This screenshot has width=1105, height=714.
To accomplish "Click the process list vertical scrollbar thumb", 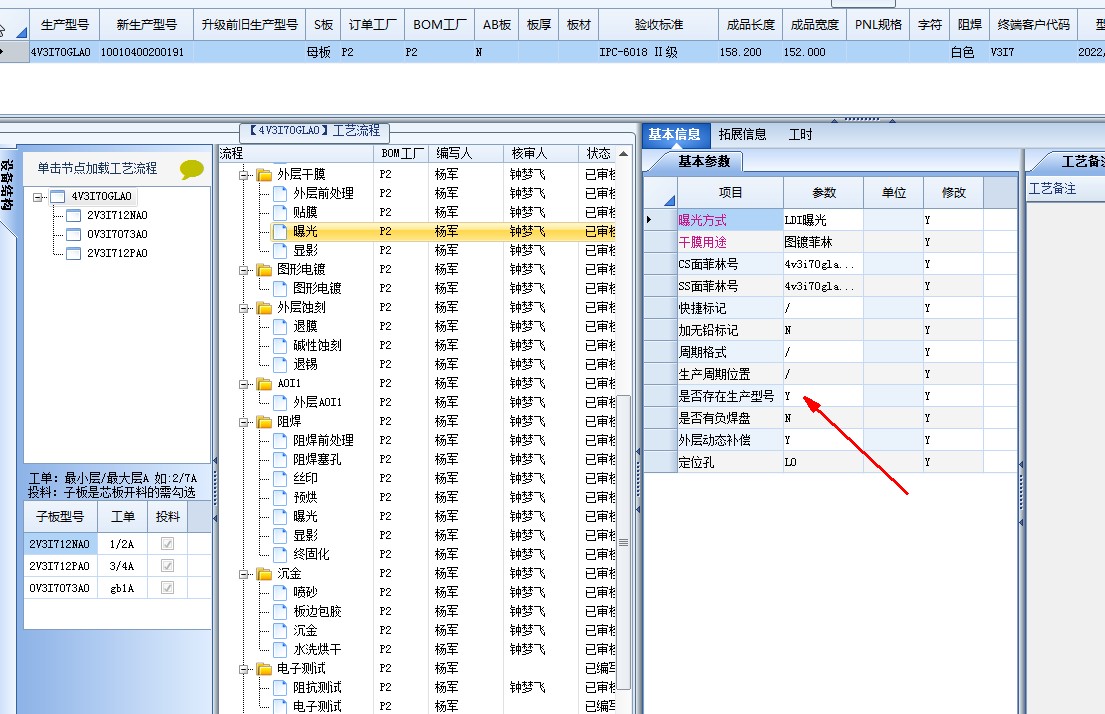I will 624,543.
